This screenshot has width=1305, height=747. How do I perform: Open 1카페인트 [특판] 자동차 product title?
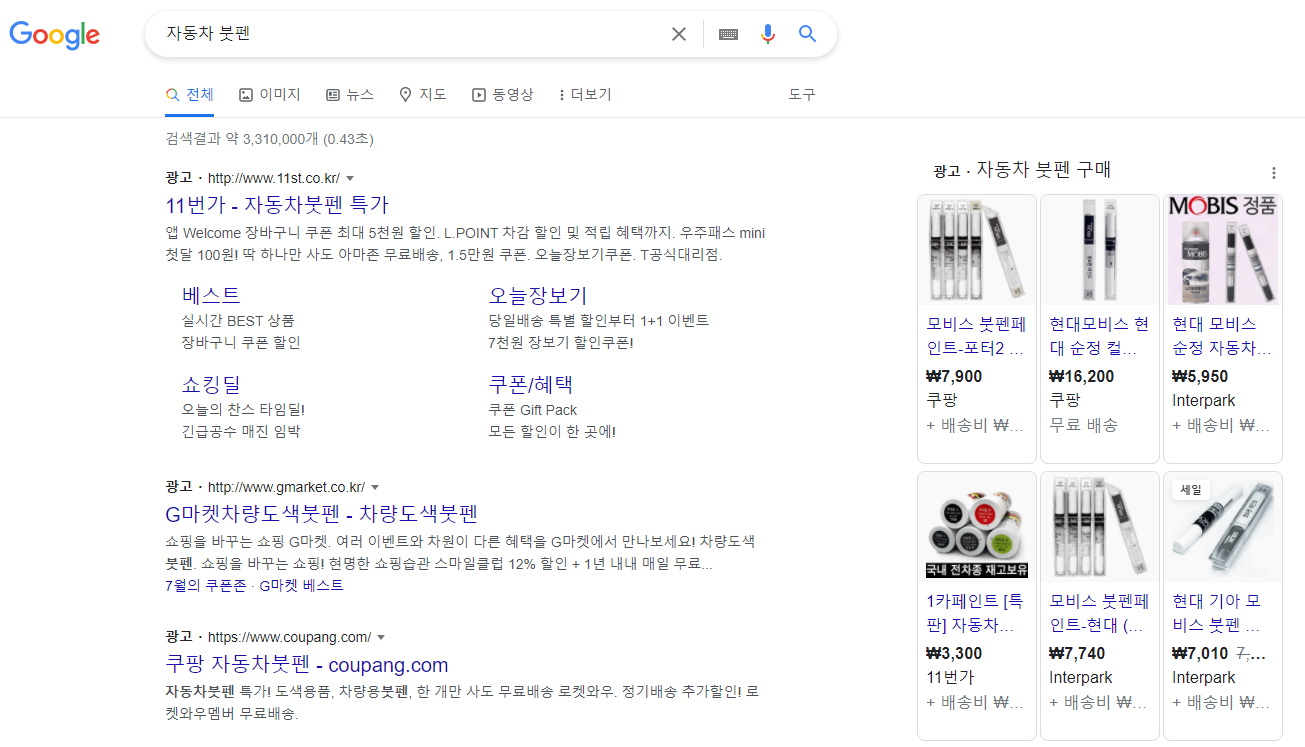click(x=977, y=614)
